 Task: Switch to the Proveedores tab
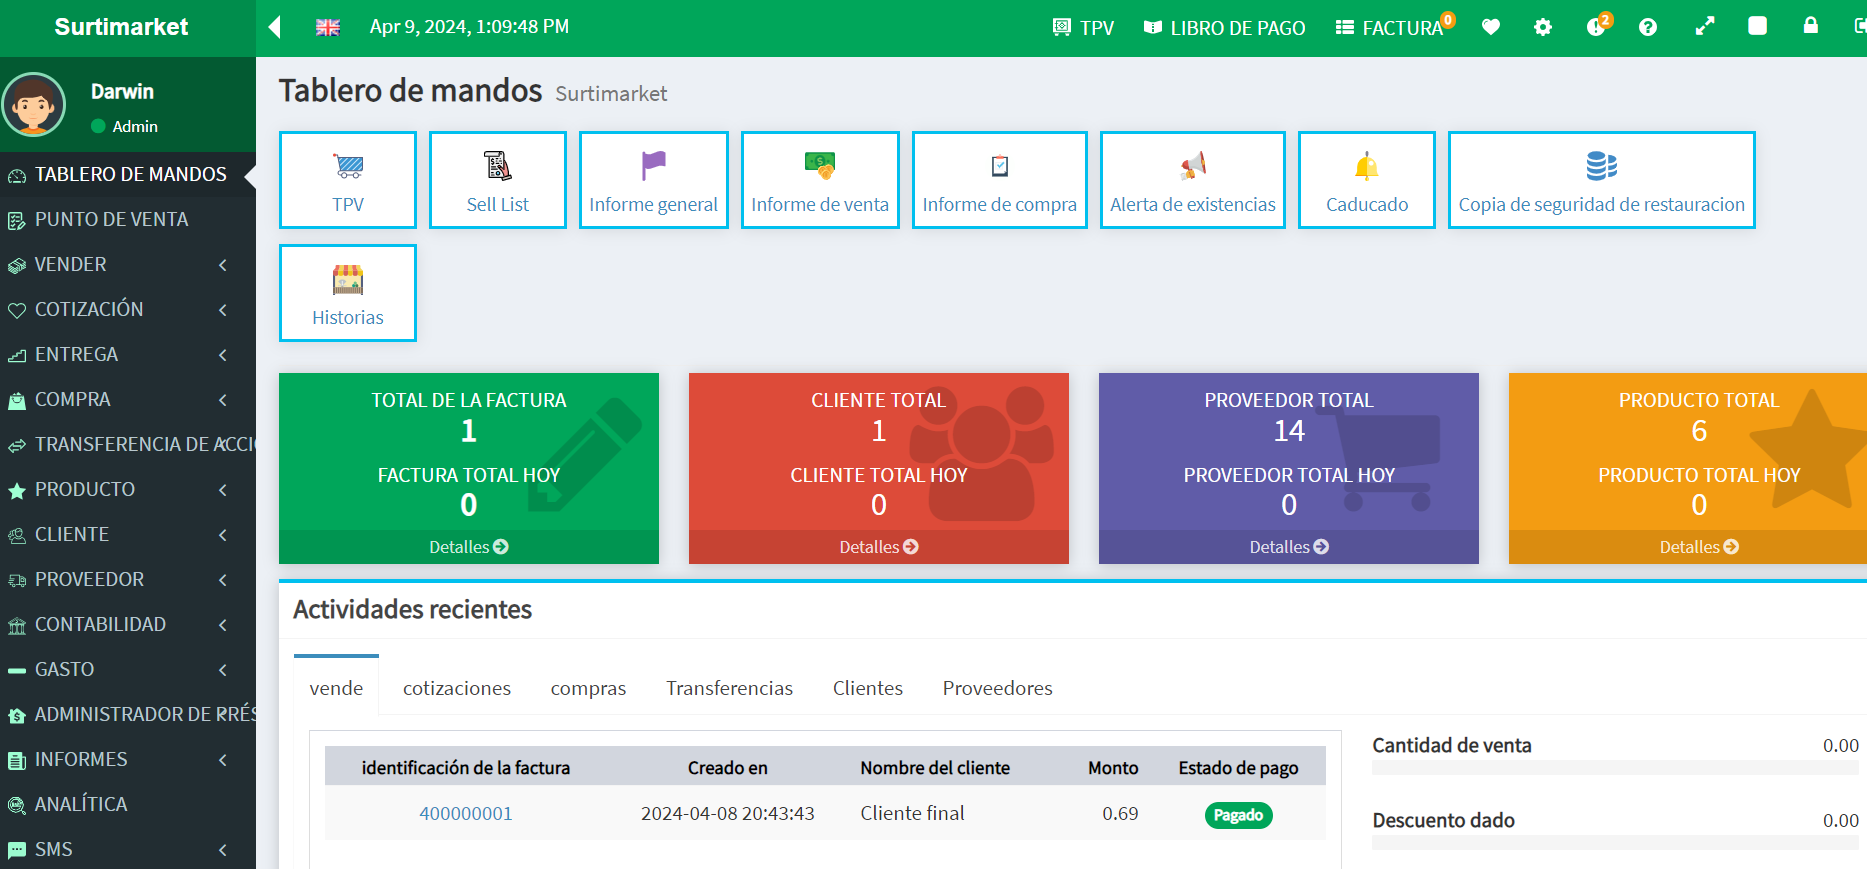click(x=997, y=688)
